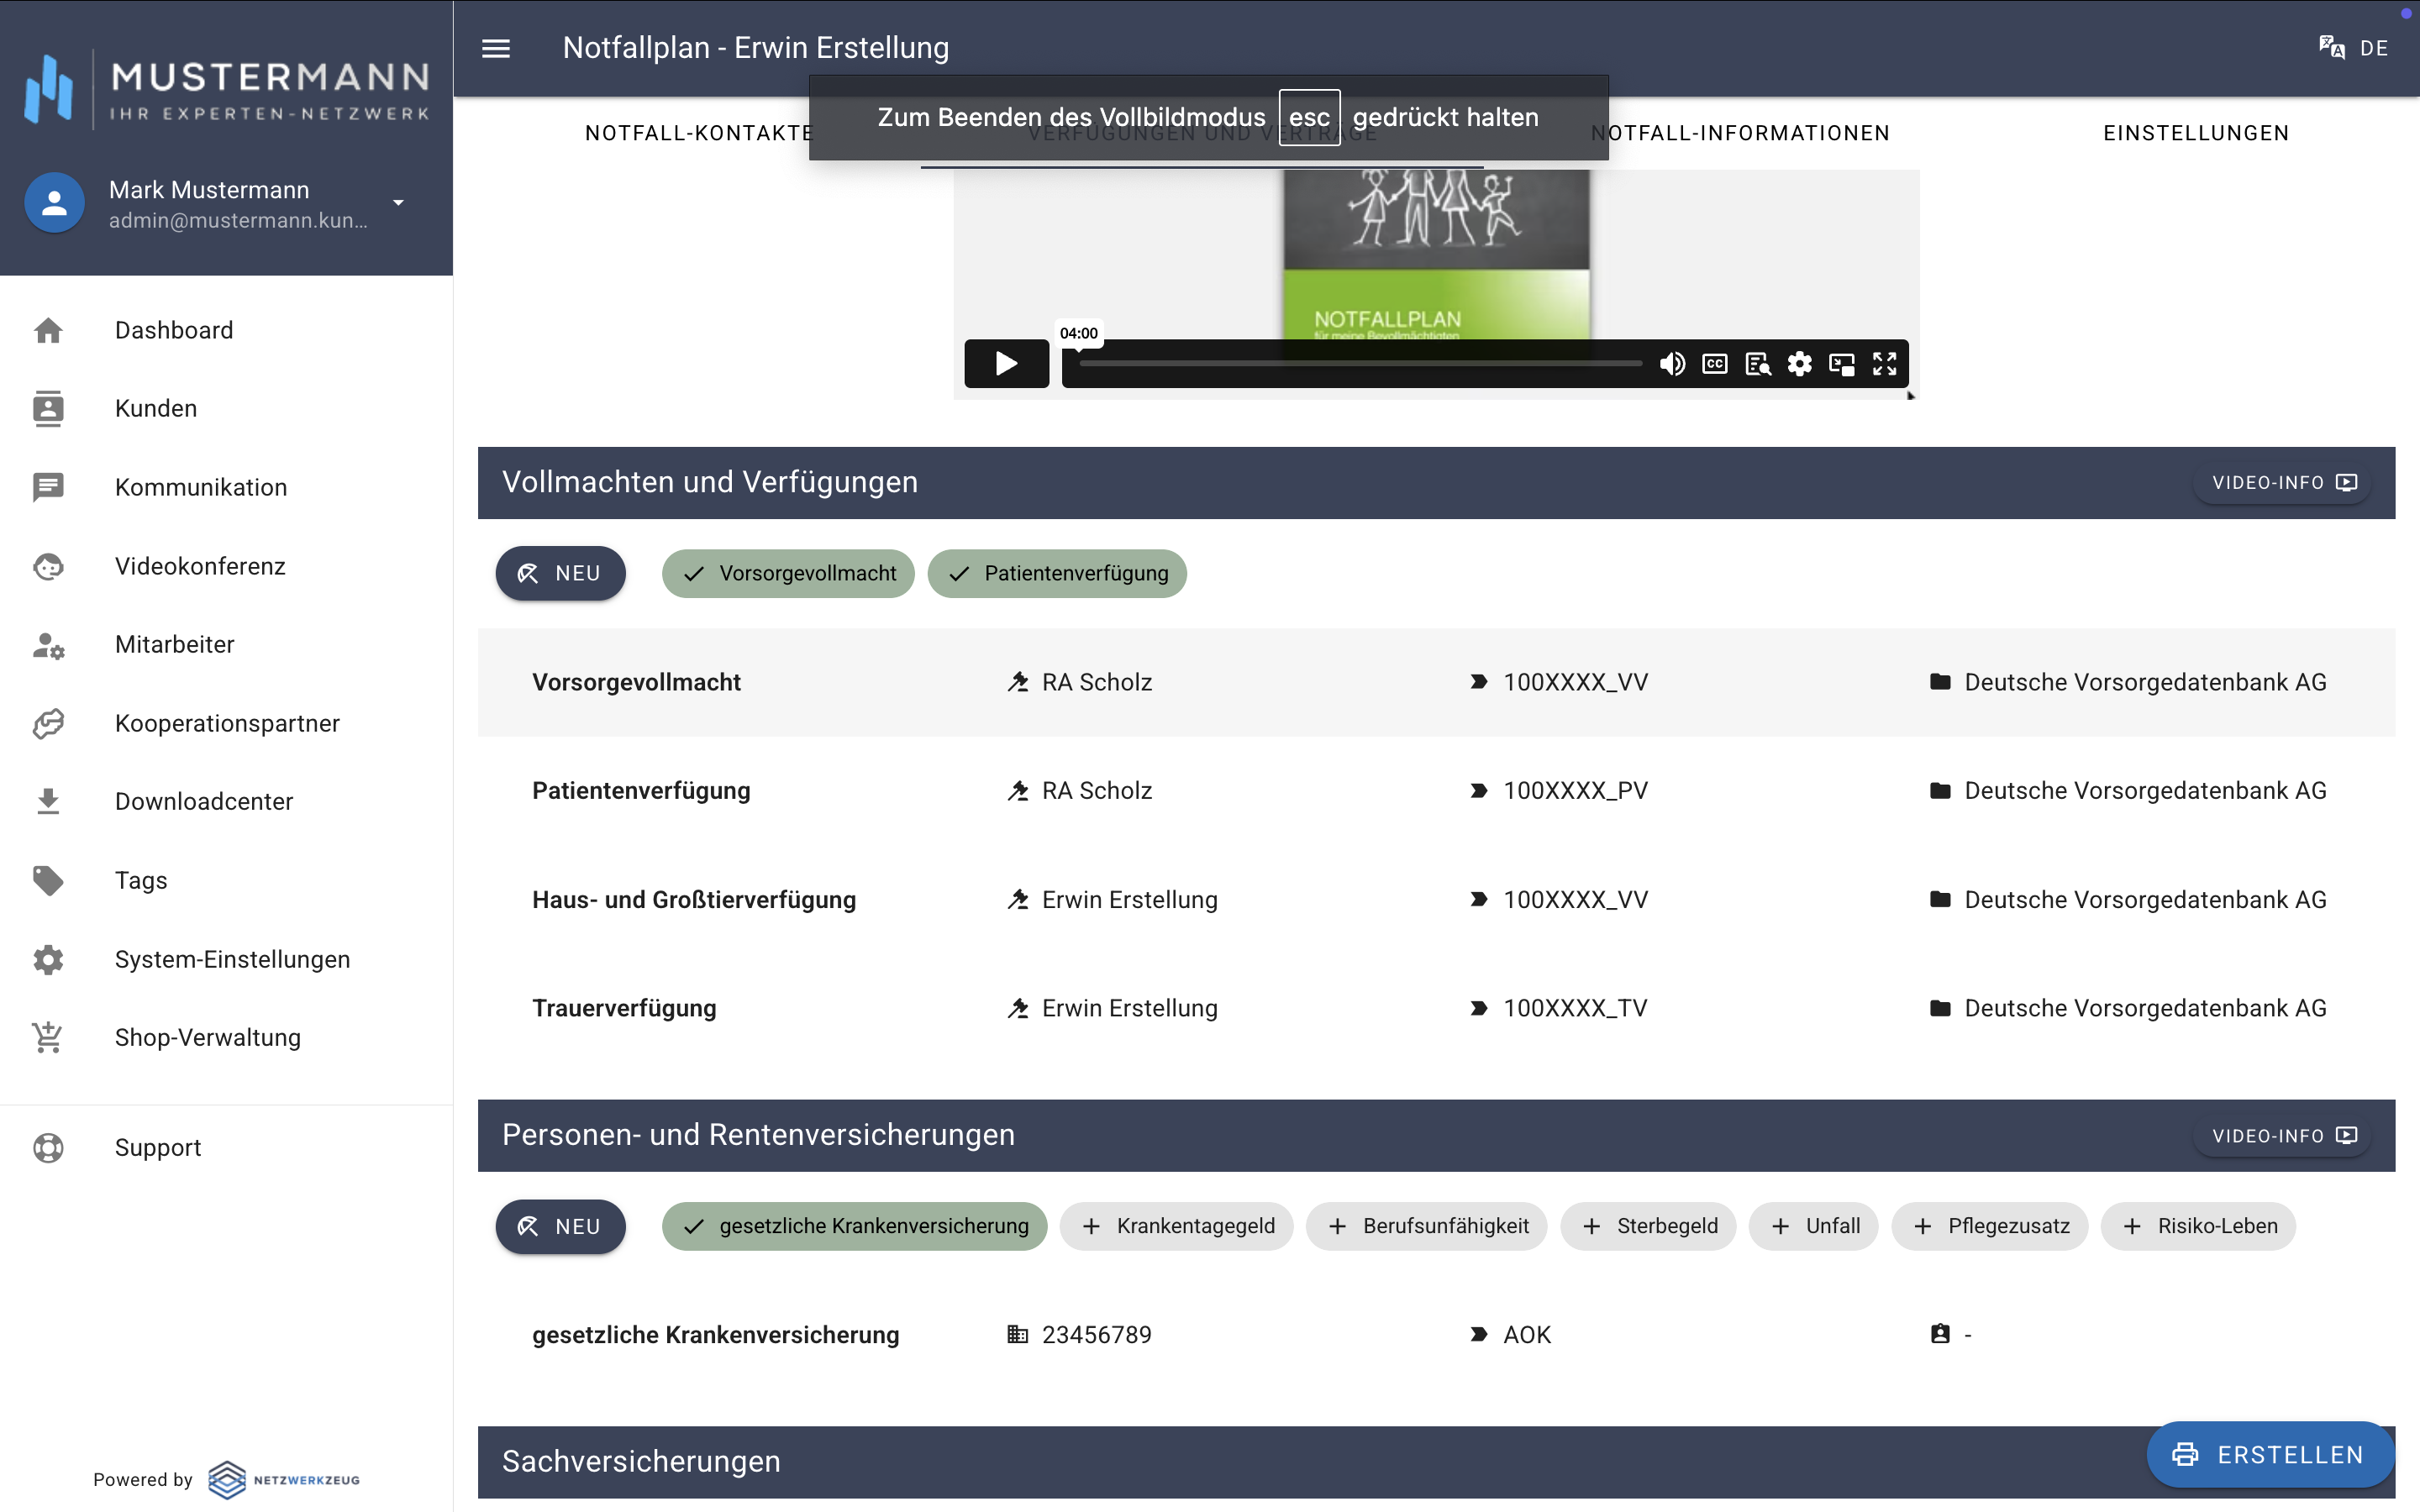Open Mitarbeiter in the sidebar
This screenshot has width=2420, height=1512.
(x=226, y=645)
